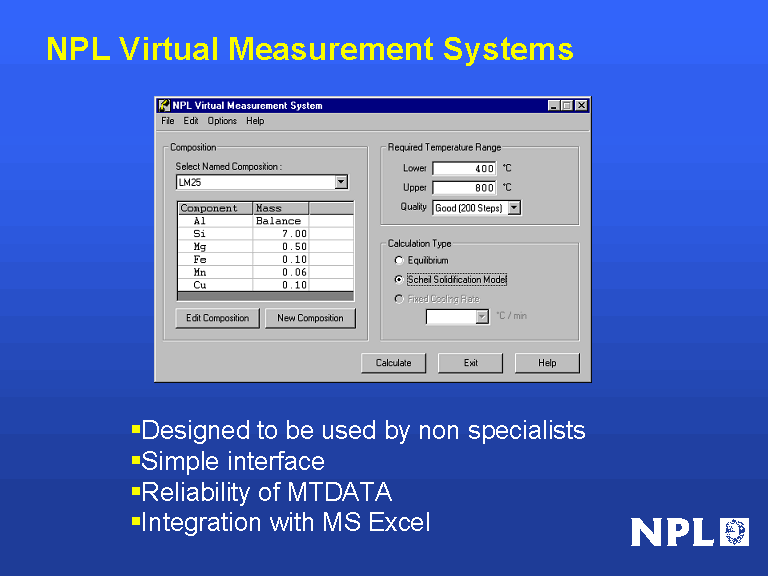The width and height of the screenshot is (768, 576).
Task: Select the Si mass value cell
Action: click(281, 234)
